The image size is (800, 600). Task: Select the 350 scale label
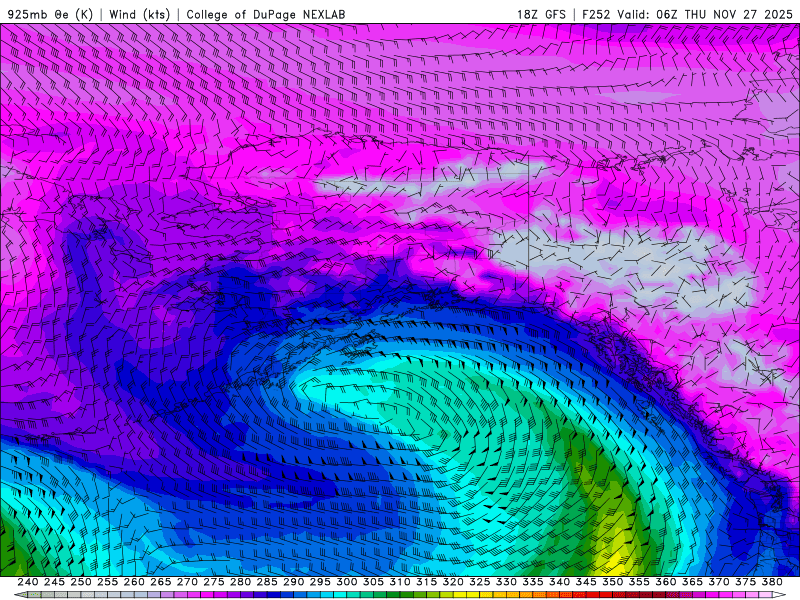(x=612, y=582)
